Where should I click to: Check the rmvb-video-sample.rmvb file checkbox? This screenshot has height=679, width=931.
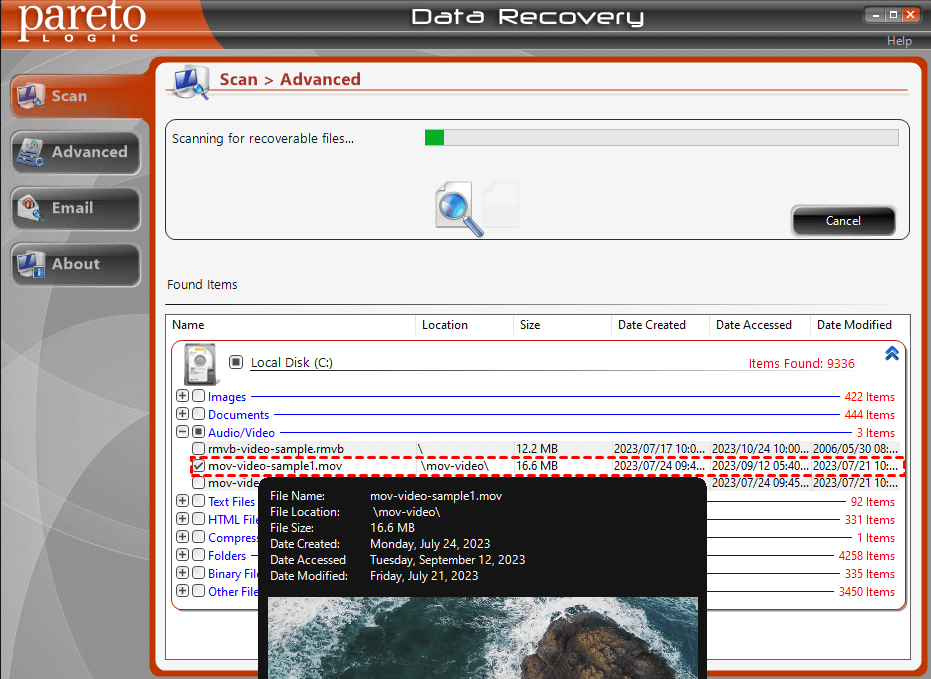pos(198,449)
